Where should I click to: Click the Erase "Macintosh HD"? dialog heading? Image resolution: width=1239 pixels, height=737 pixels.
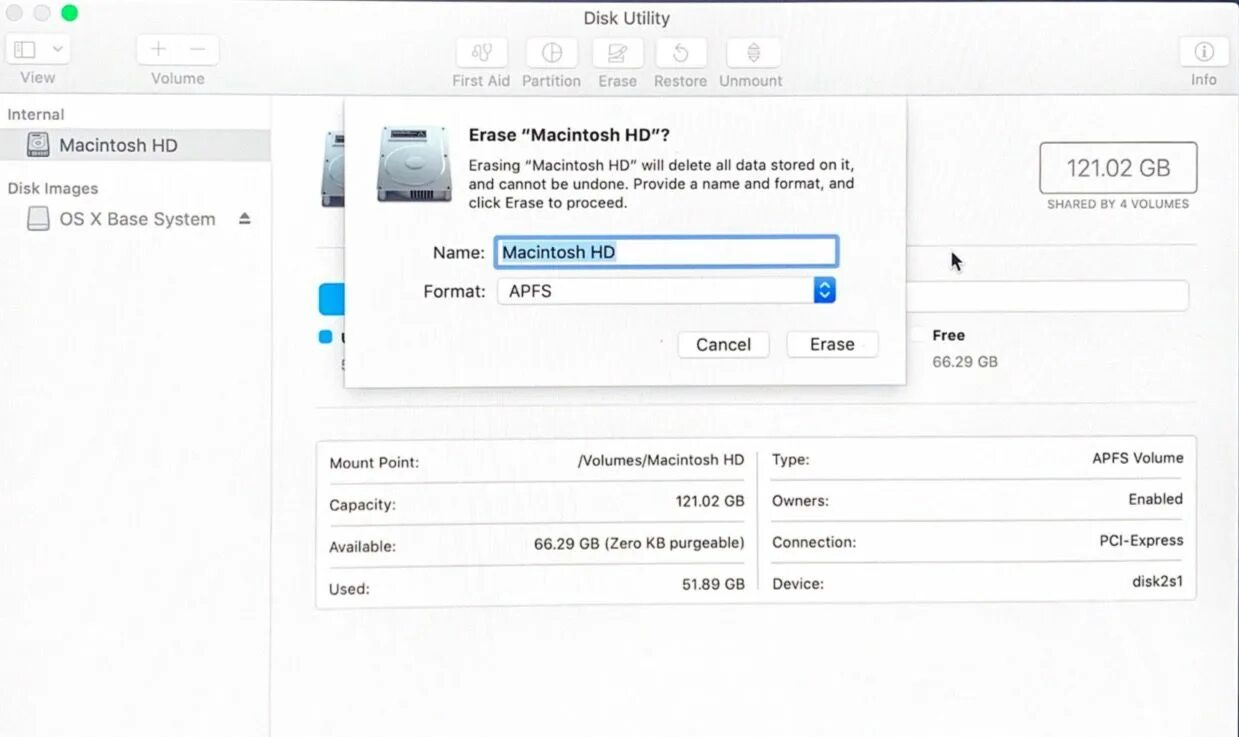pos(569,135)
